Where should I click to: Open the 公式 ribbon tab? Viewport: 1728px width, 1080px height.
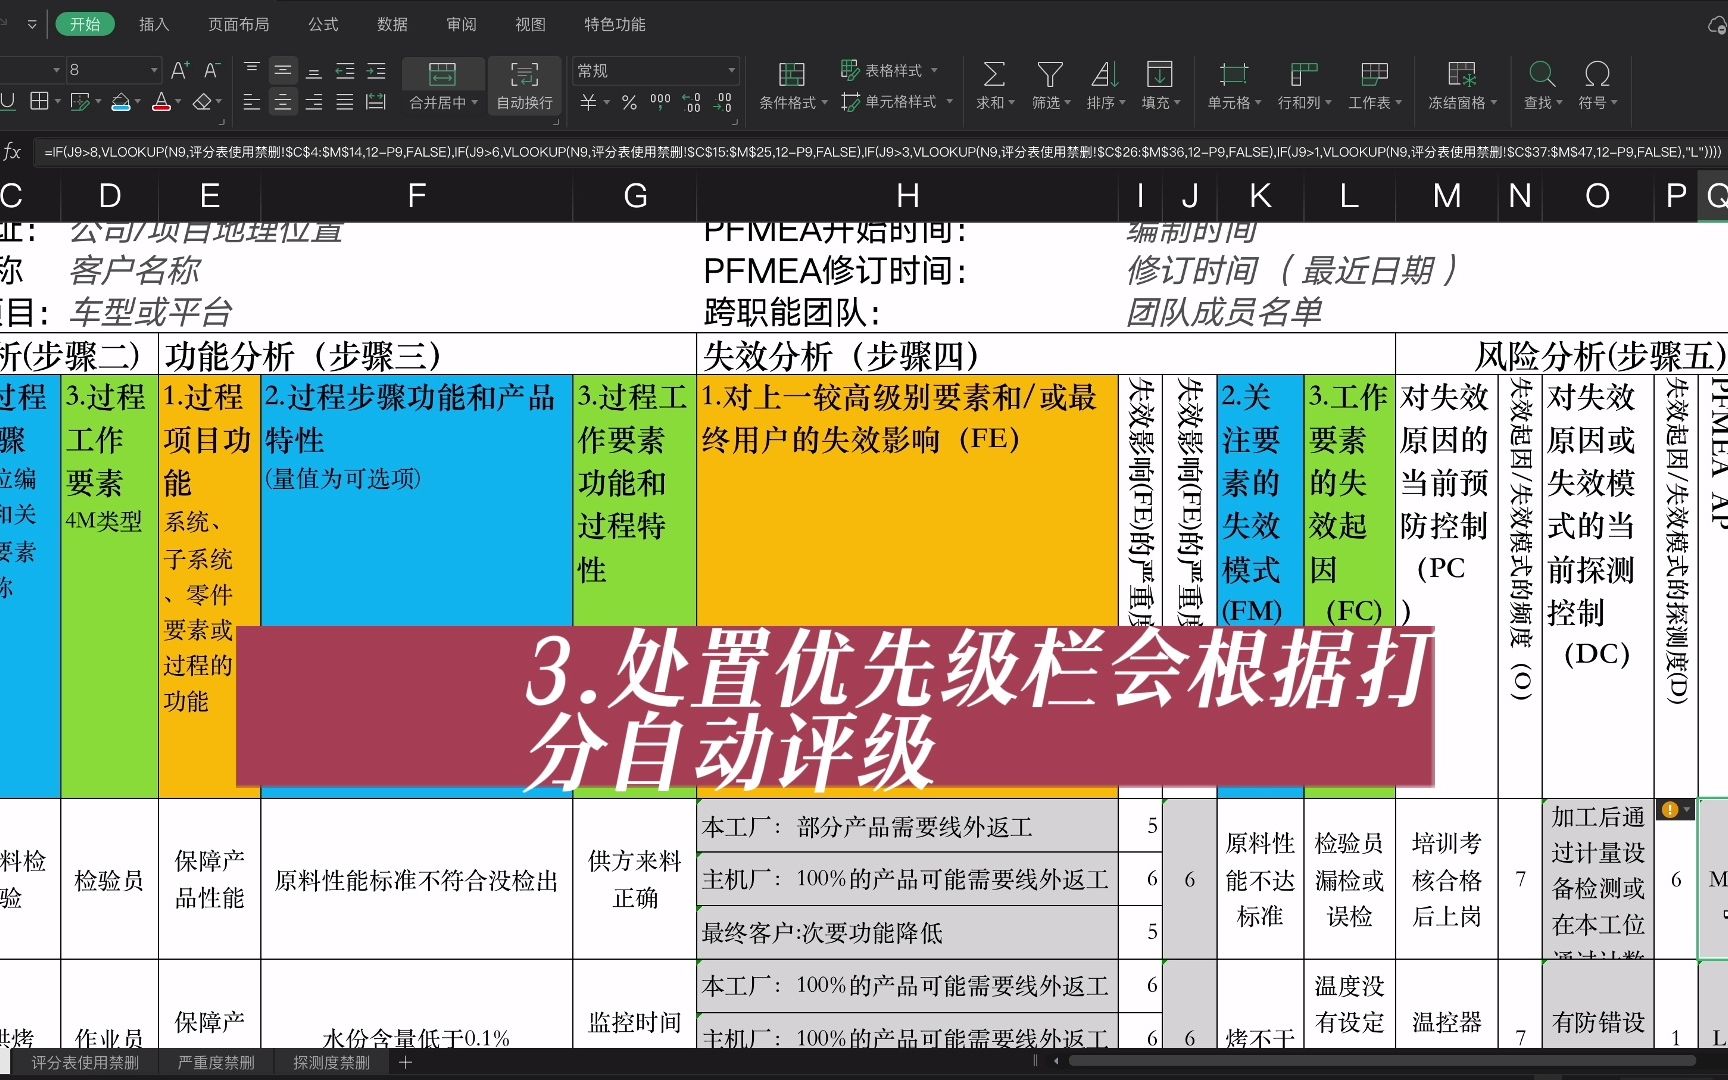point(323,24)
